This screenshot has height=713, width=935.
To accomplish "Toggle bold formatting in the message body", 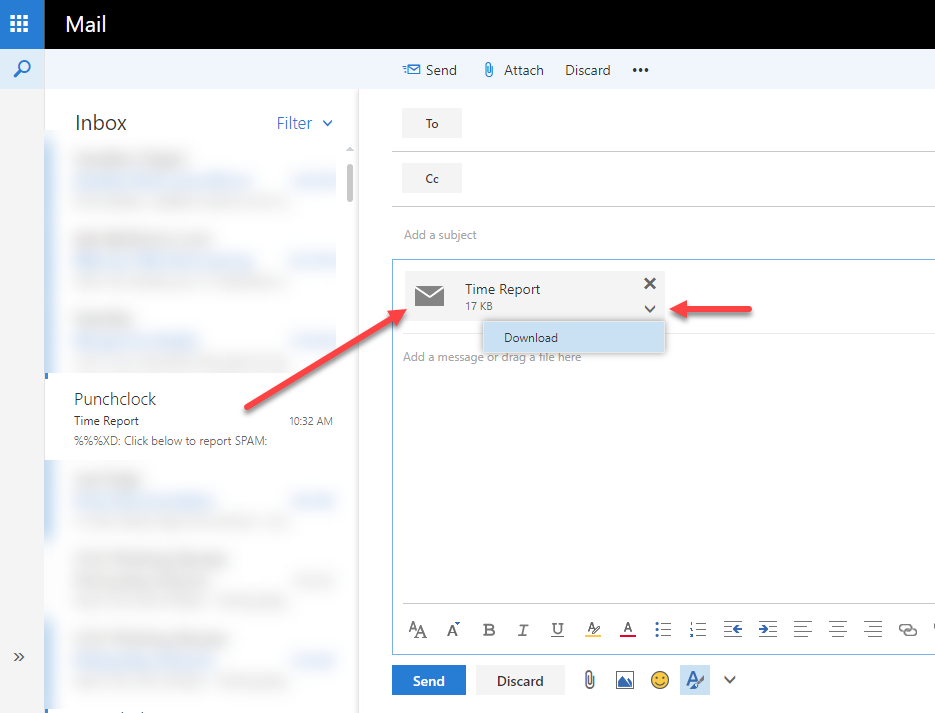I will tap(489, 630).
